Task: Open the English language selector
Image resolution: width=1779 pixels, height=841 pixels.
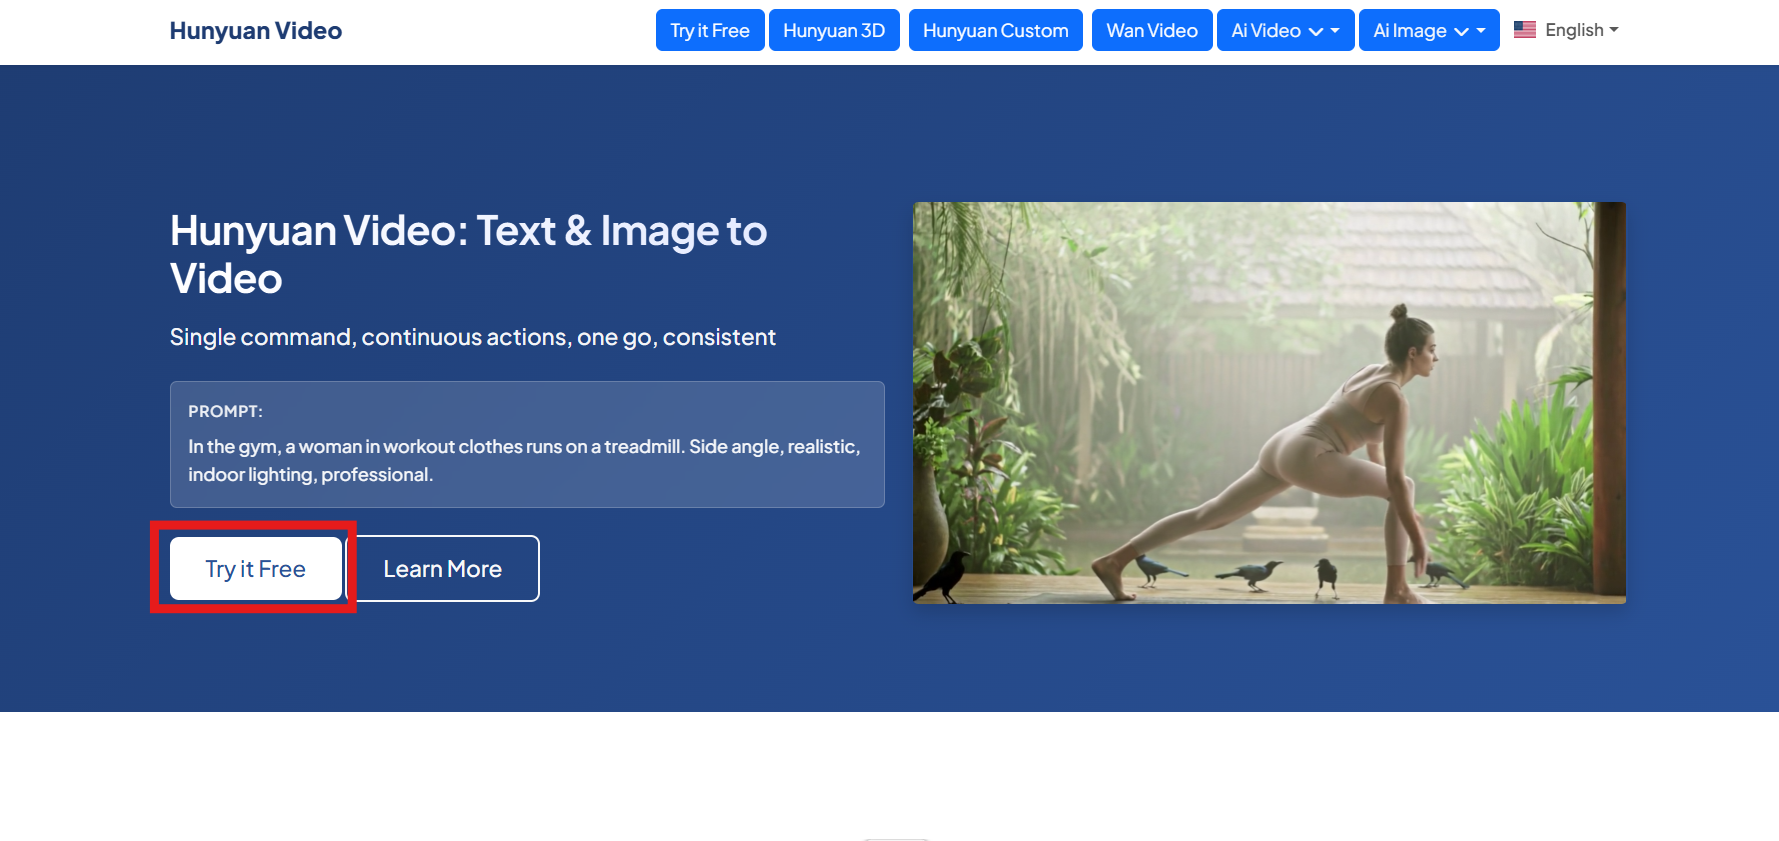Action: click(1566, 30)
